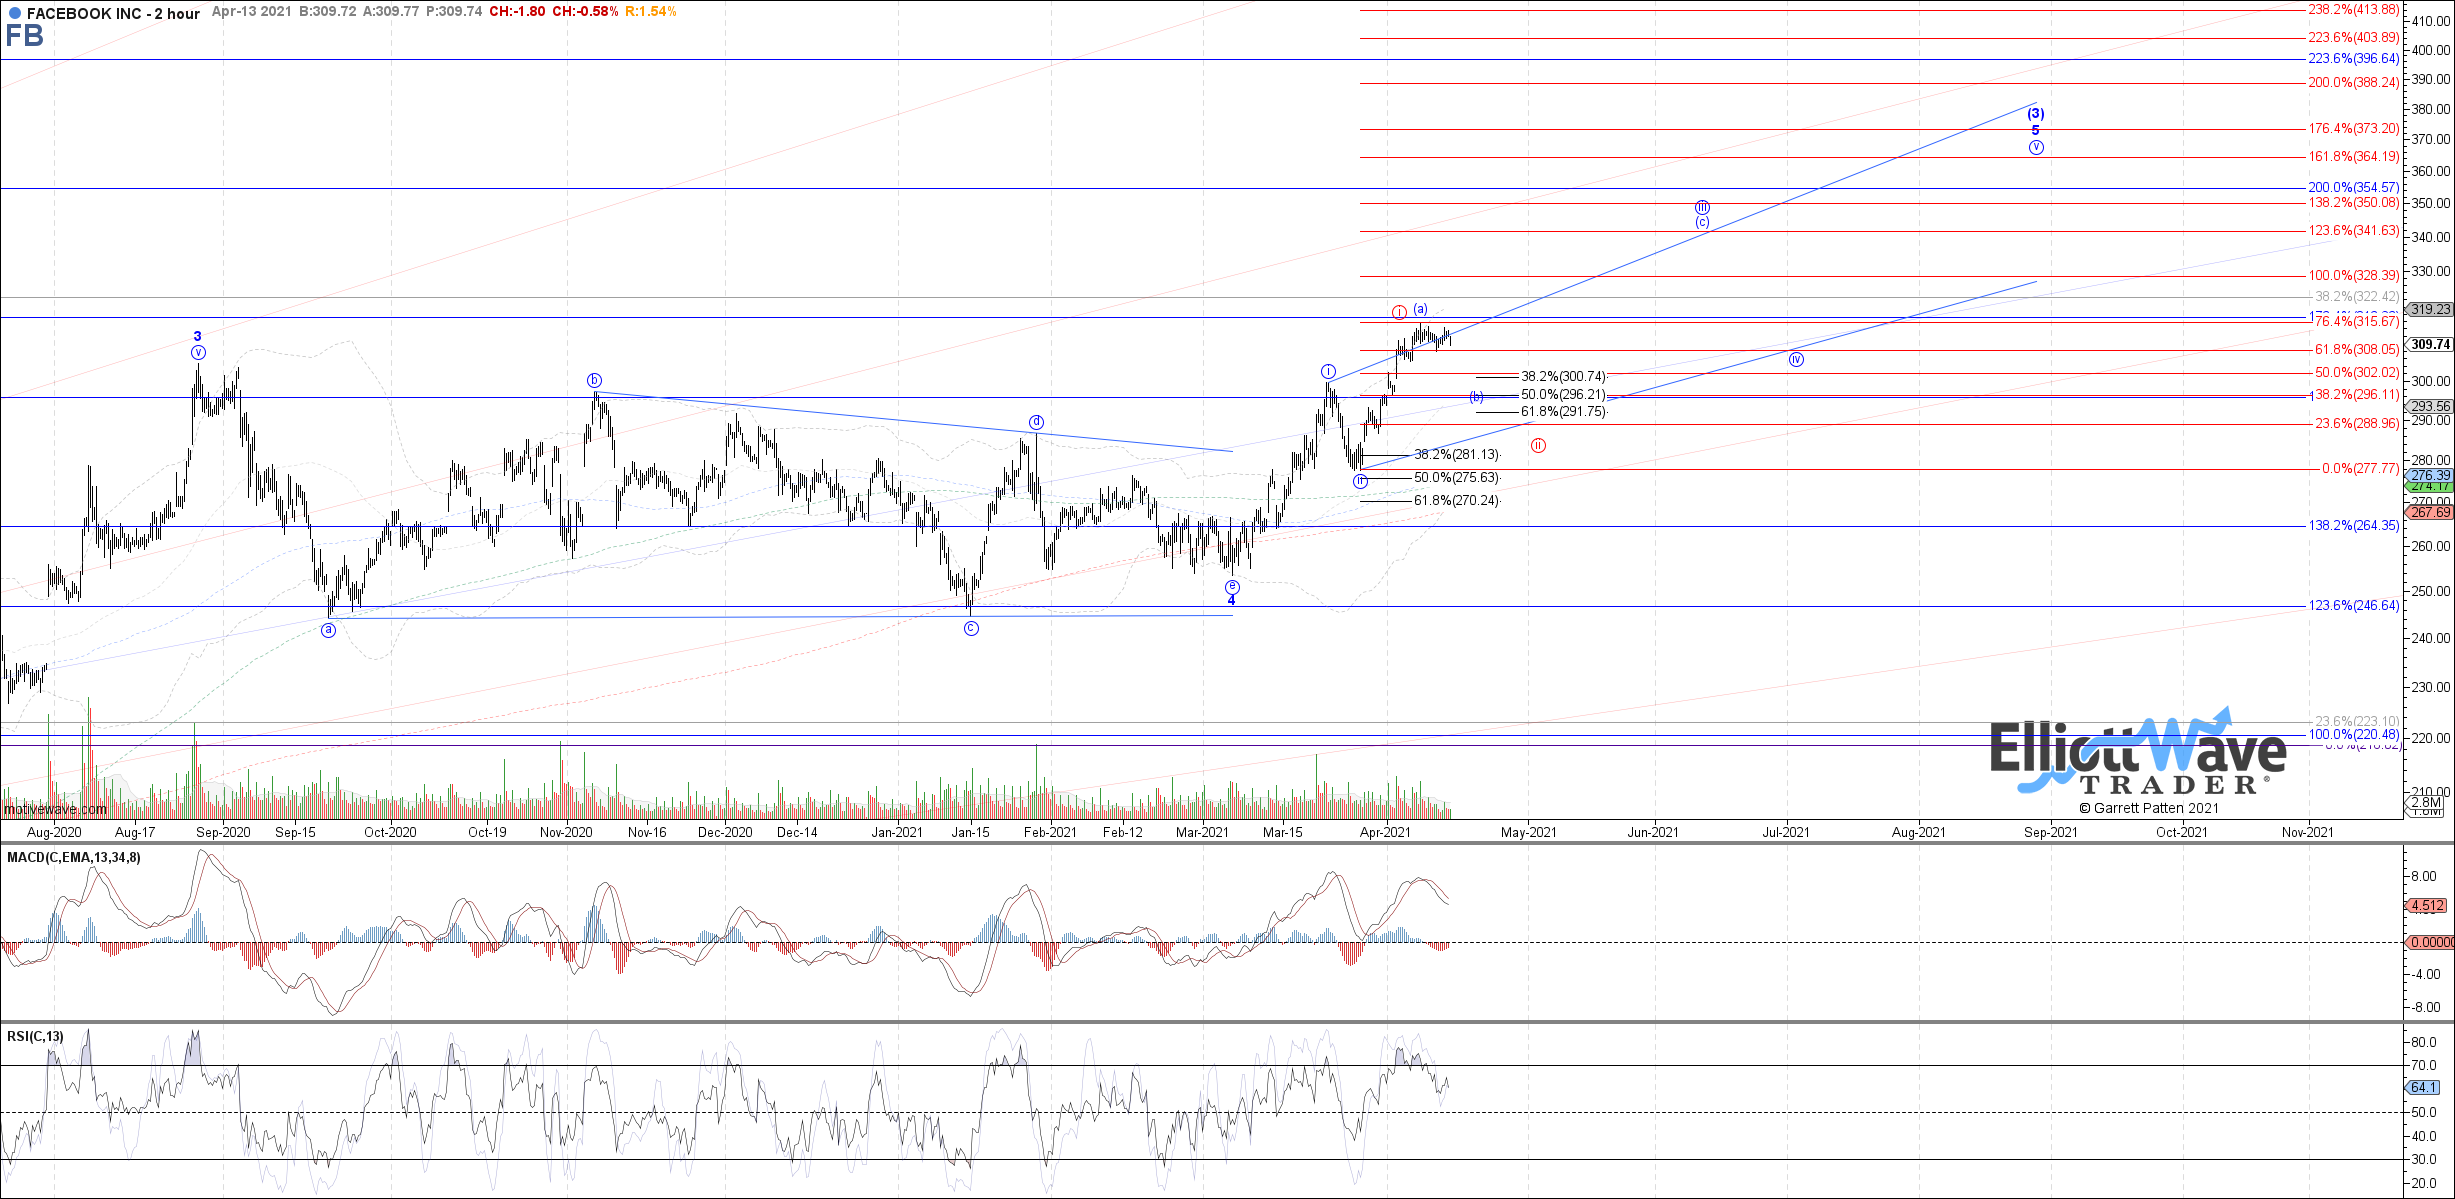Select the blue '223.6%(396.64)' Fibonacci label

[x=2353, y=59]
